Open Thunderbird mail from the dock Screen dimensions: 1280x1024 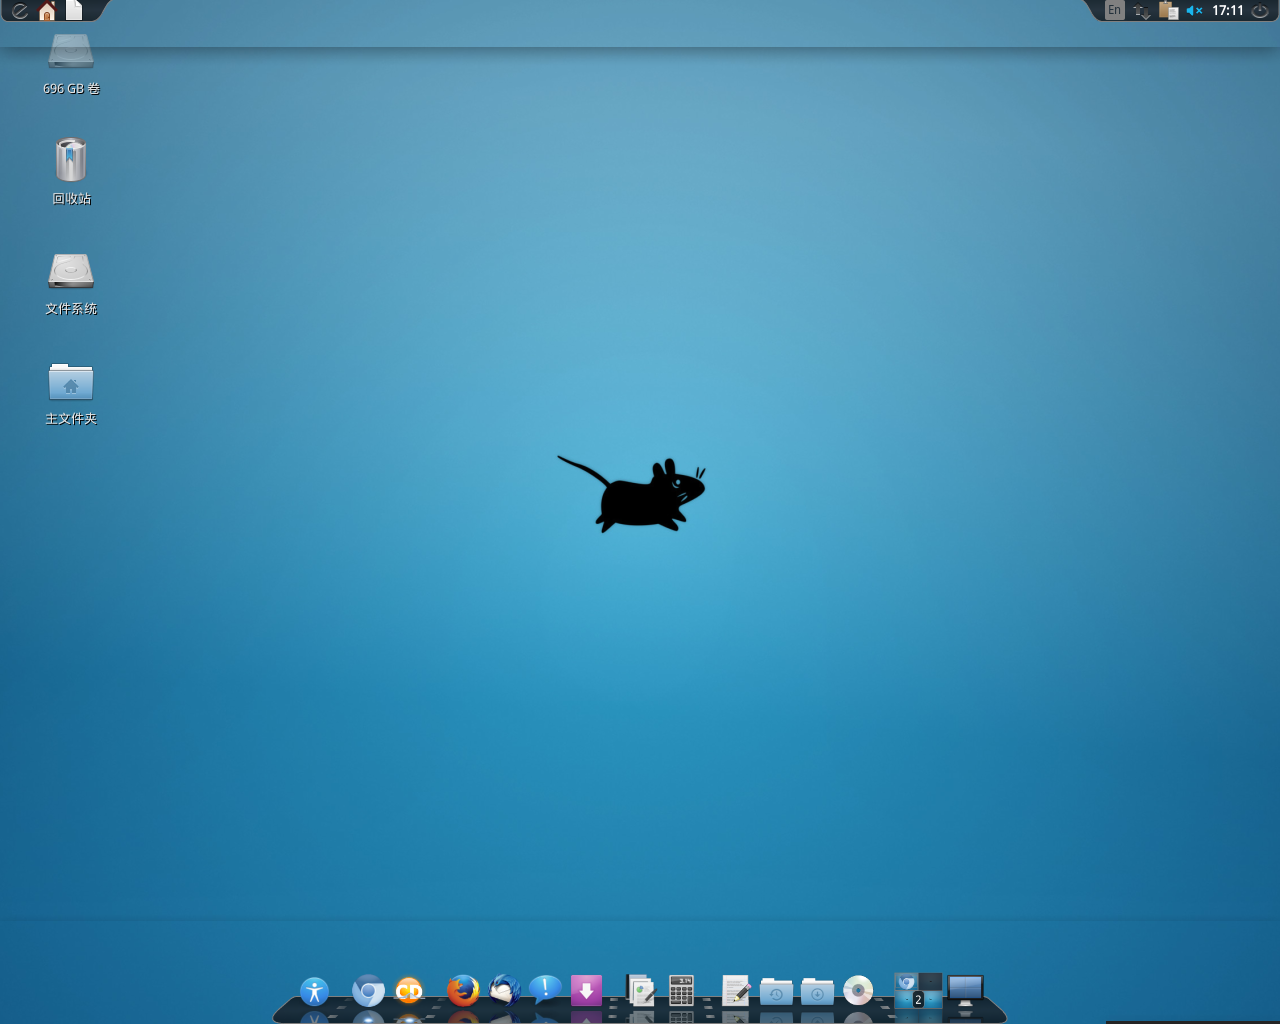tap(505, 991)
